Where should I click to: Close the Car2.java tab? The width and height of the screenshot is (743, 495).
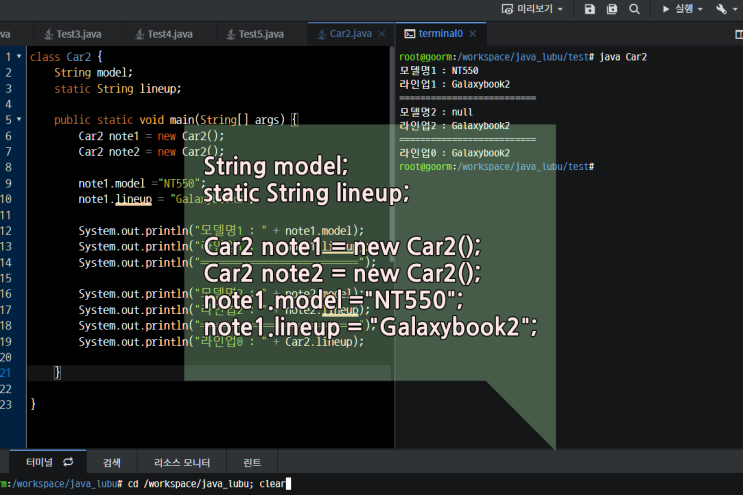click(382, 34)
